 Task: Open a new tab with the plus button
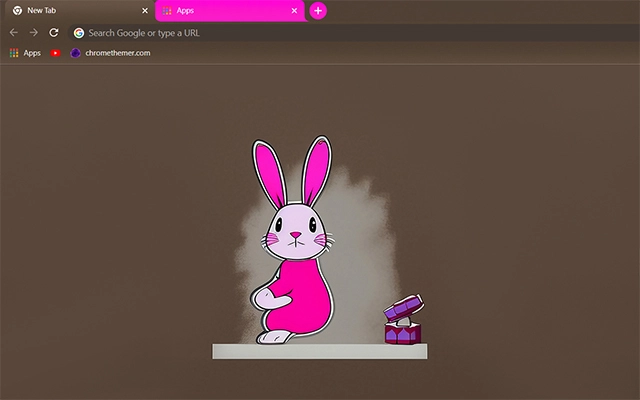(318, 11)
